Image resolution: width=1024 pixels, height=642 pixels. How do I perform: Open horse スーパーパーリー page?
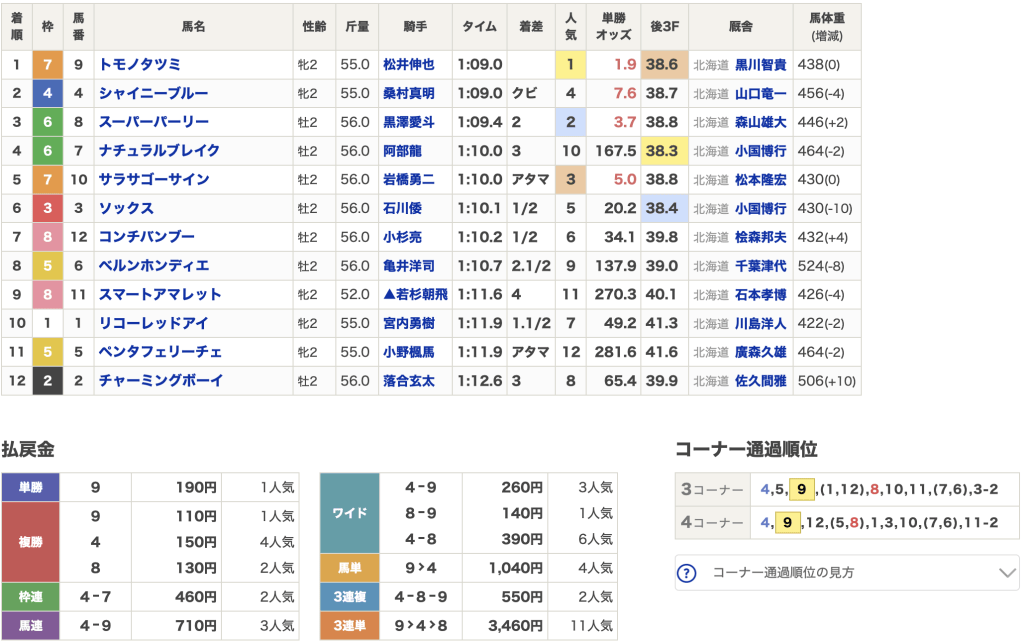[x=153, y=122]
